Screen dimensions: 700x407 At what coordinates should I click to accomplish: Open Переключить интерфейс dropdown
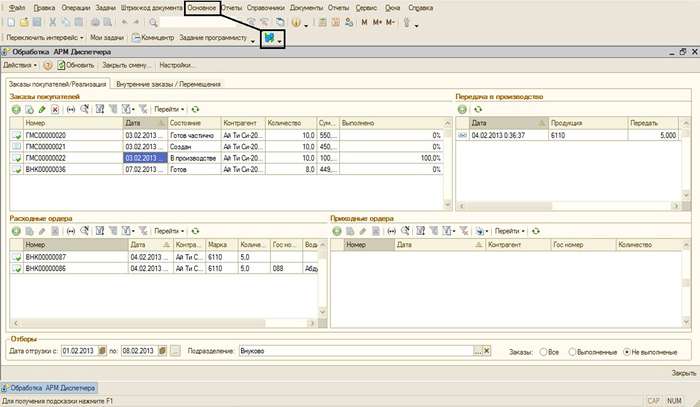pos(45,38)
